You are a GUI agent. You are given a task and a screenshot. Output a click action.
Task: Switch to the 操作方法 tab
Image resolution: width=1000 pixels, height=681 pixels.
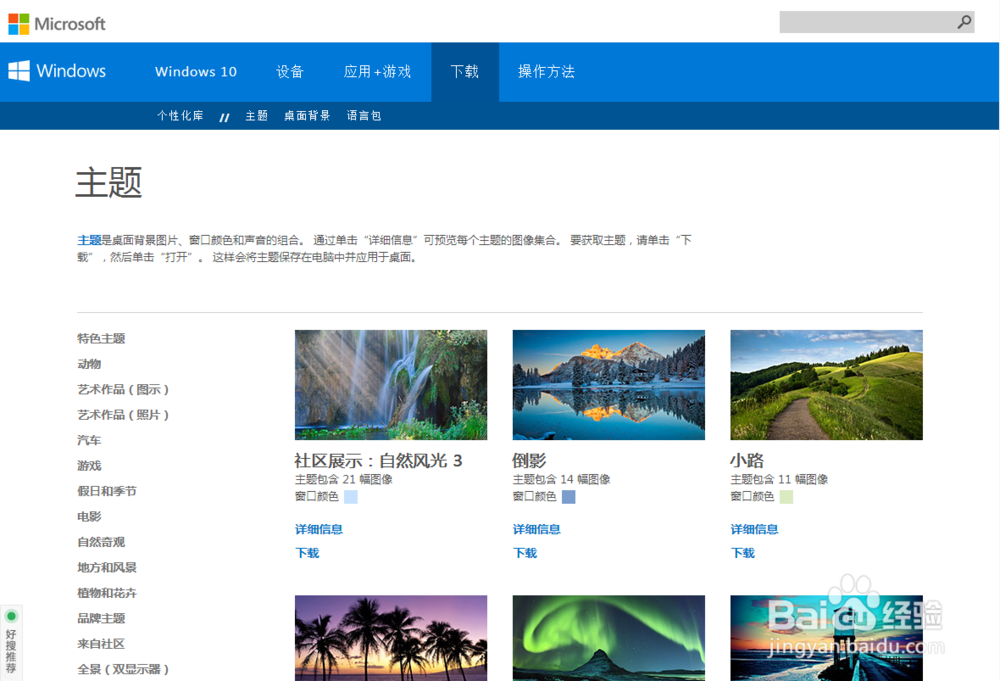pyautogui.click(x=547, y=71)
